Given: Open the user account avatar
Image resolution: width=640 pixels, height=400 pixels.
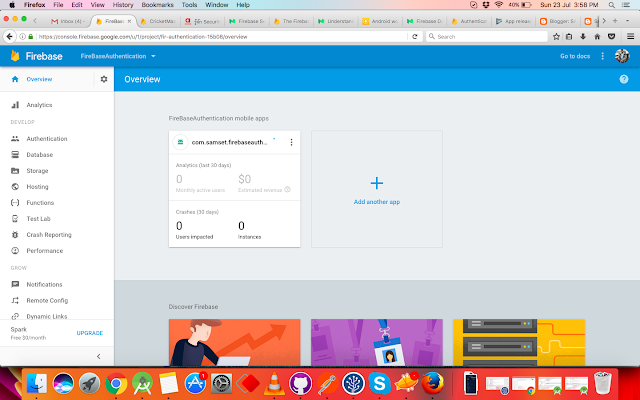Looking at the screenshot, I should (x=622, y=56).
